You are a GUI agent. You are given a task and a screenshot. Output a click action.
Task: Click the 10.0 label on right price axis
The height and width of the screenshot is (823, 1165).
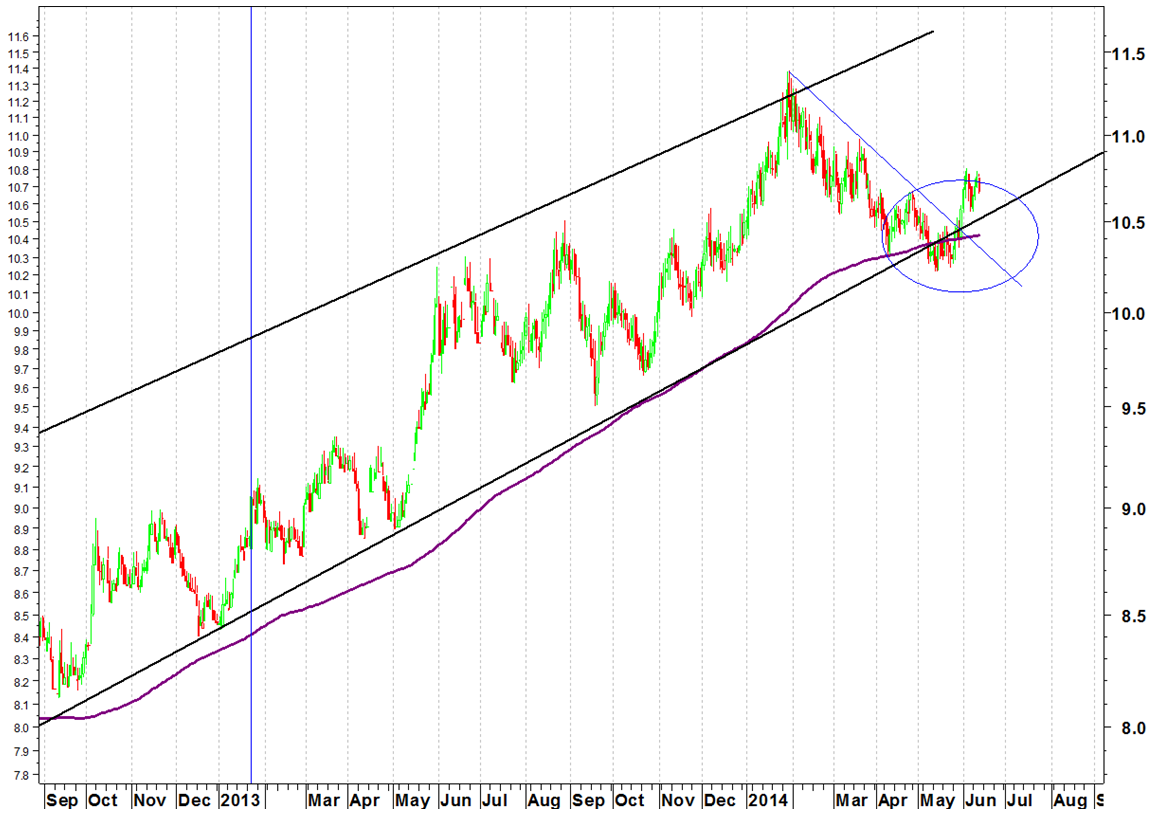tap(1125, 313)
